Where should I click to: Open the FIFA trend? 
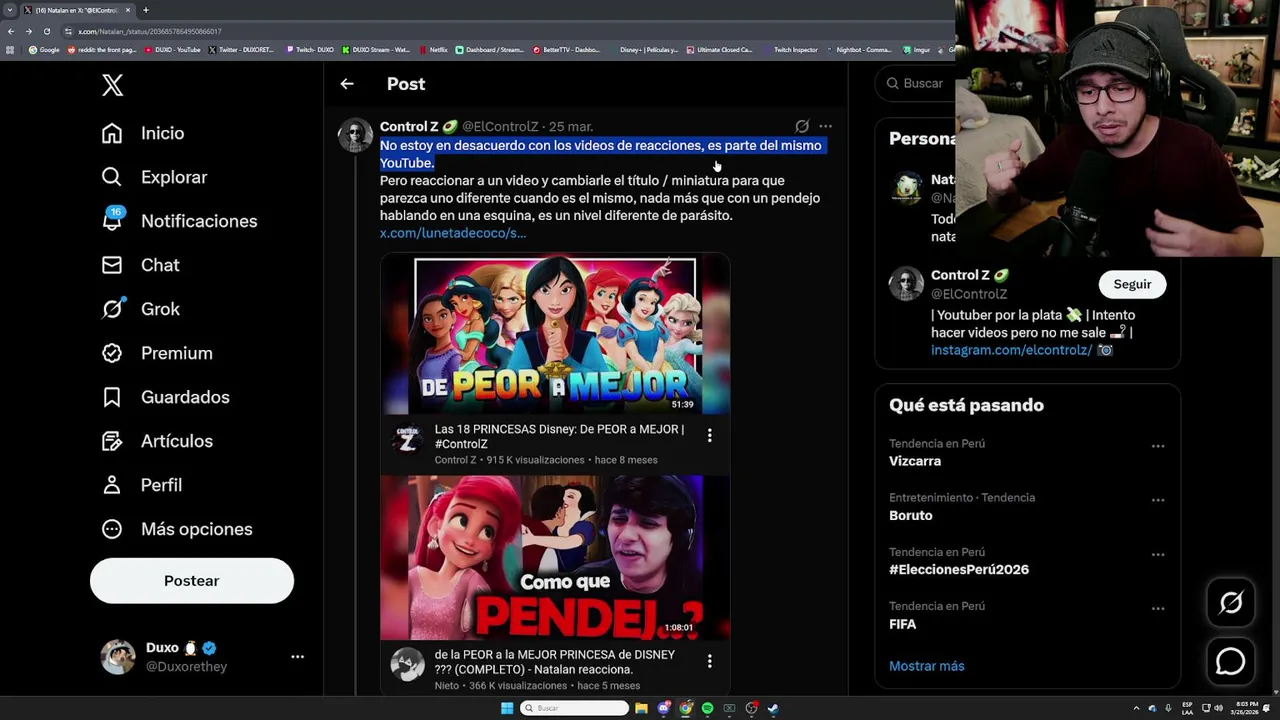coord(903,624)
